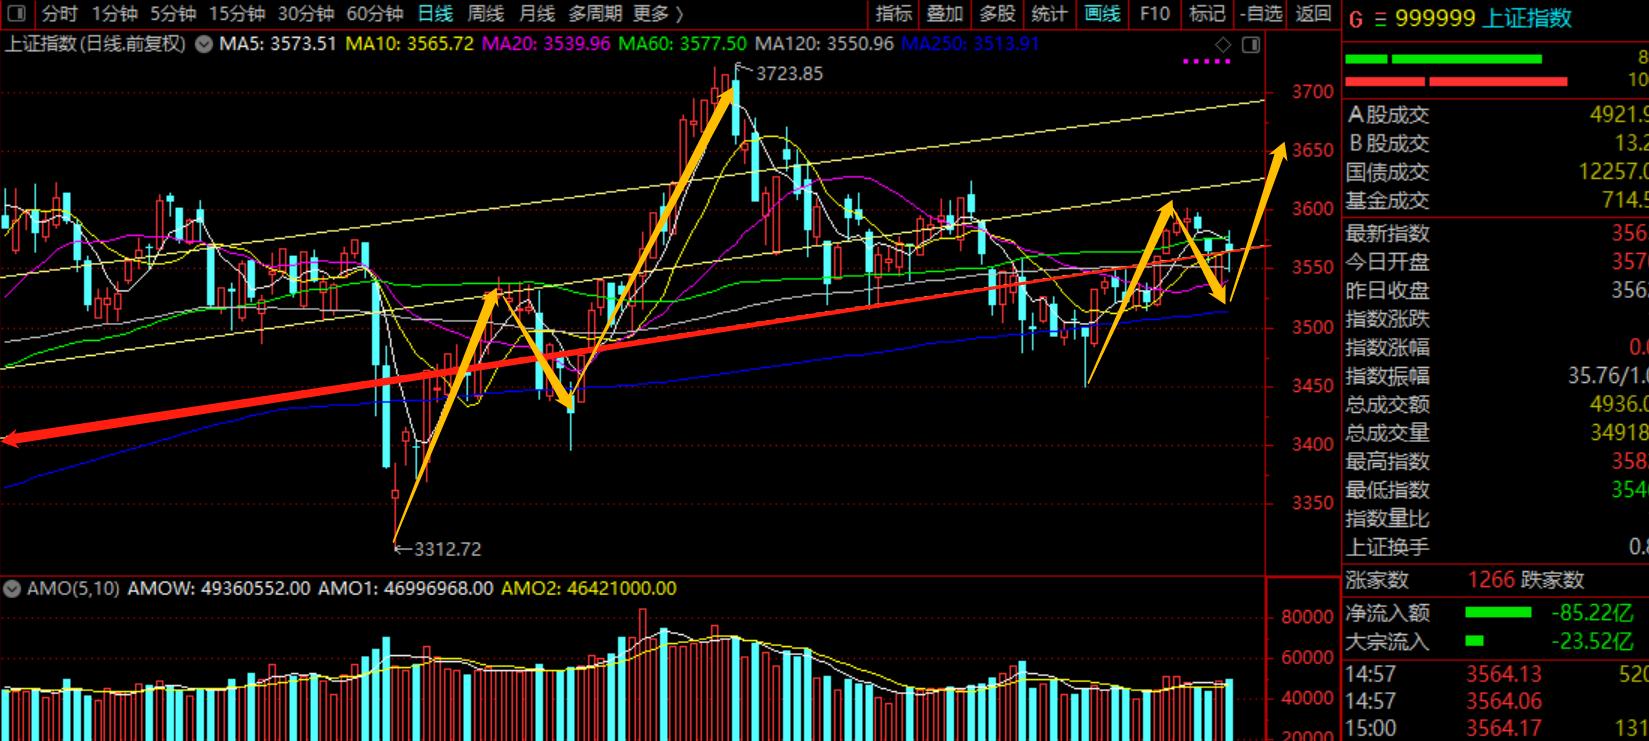Click the 返回 back button
Image resolution: width=1649 pixels, height=741 pixels.
pyautogui.click(x=1313, y=13)
